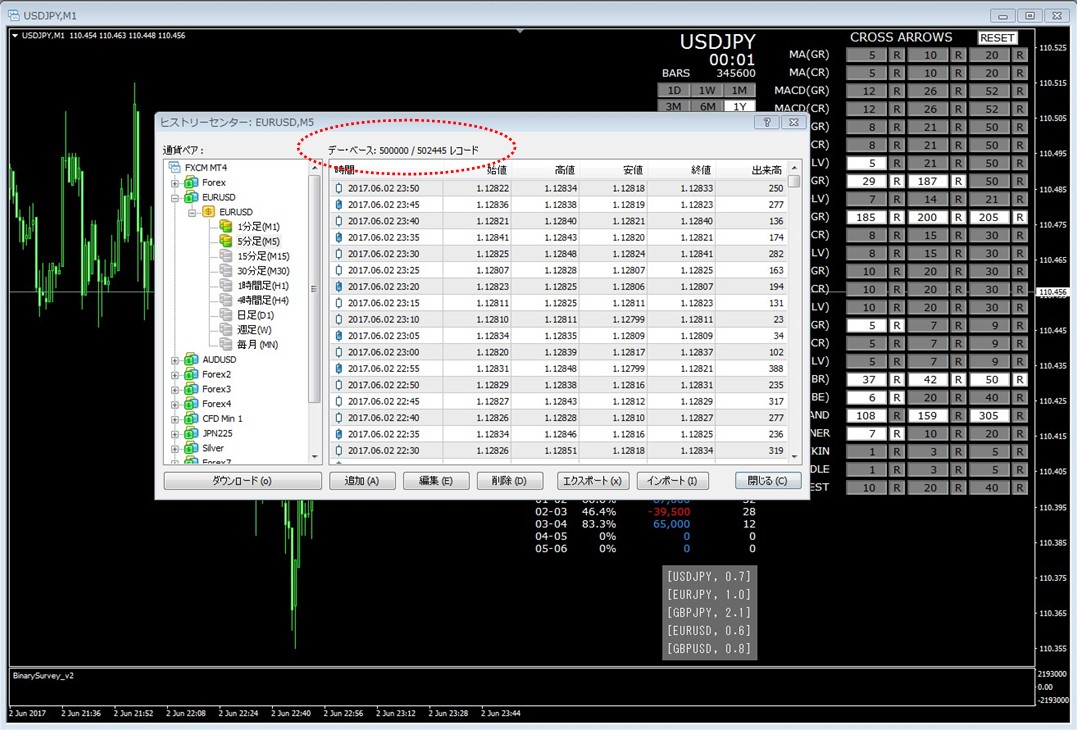
Task: Click the 4時間足(H4) database icon
Action: (225, 300)
